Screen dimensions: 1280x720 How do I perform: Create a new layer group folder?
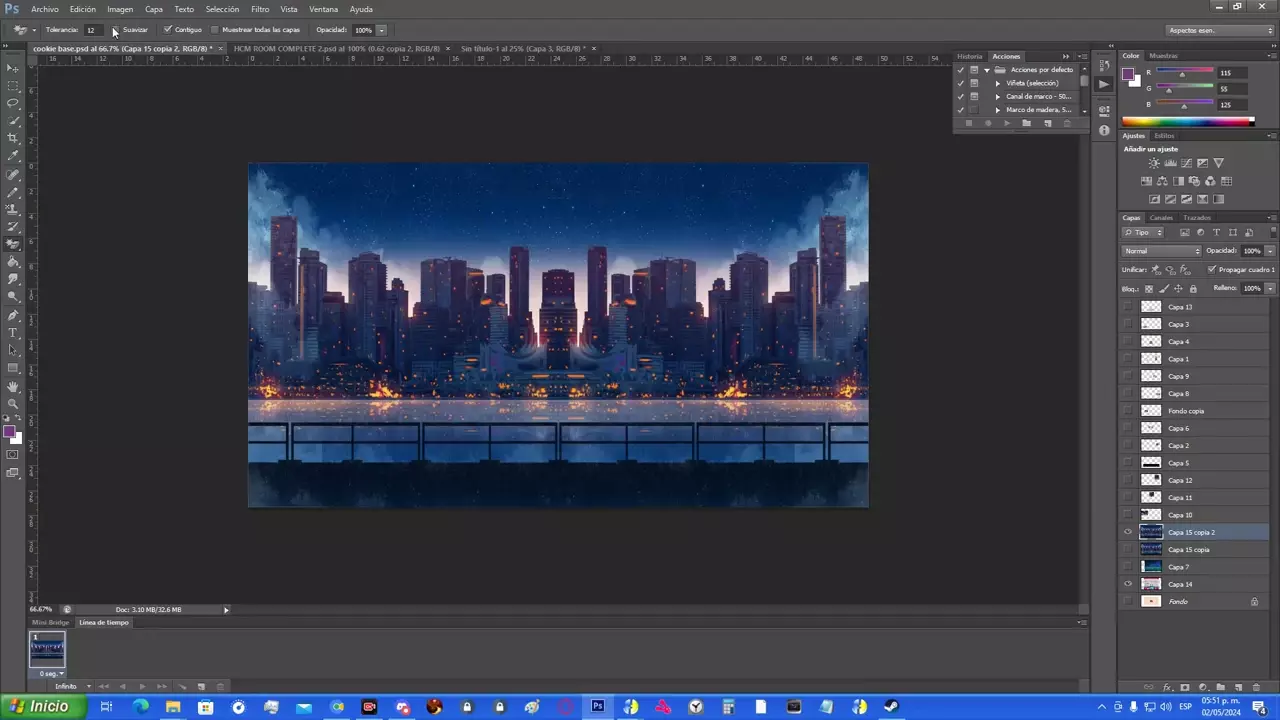tap(1220, 687)
